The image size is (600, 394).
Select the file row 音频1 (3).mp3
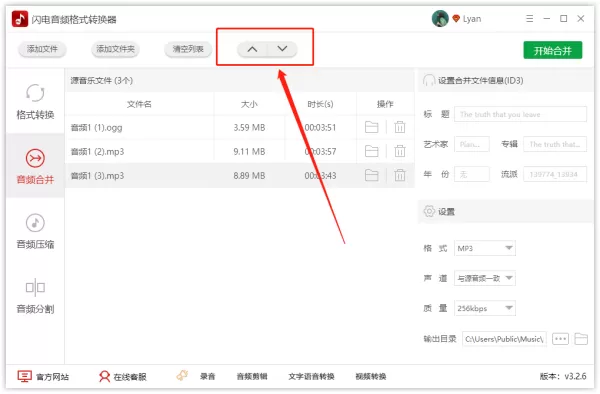click(240, 176)
